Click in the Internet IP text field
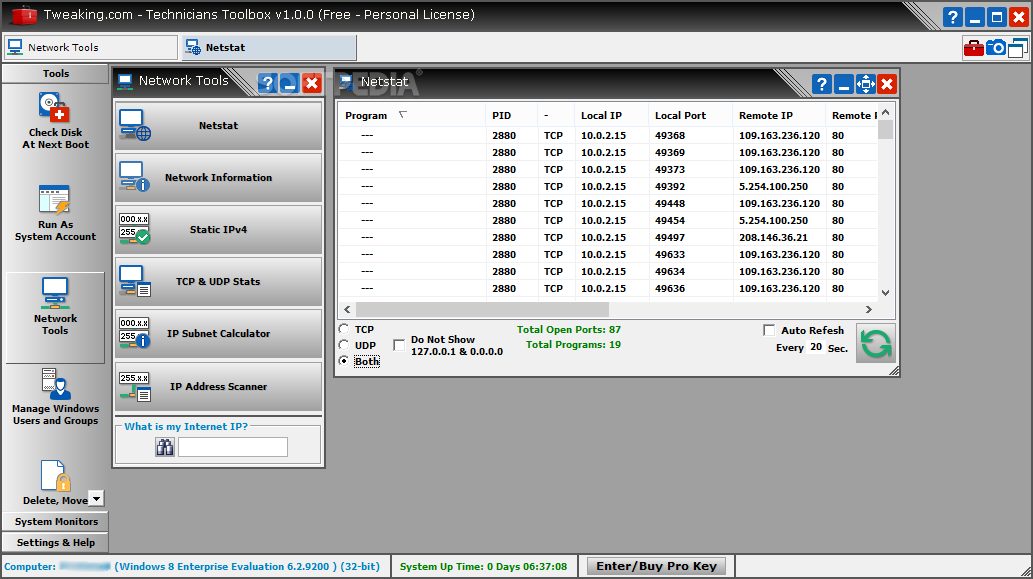The width and height of the screenshot is (1033, 579). click(x=233, y=447)
